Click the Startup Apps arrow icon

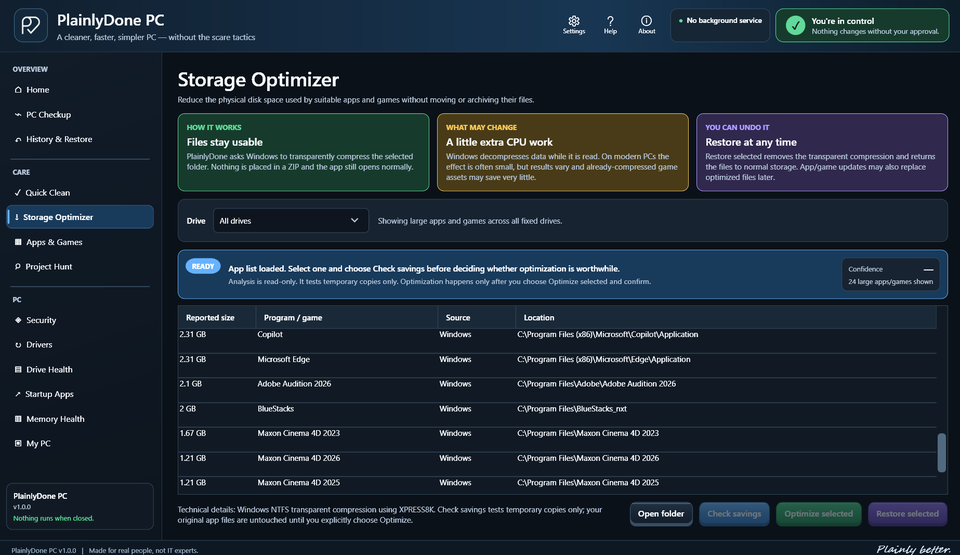click(x=18, y=394)
